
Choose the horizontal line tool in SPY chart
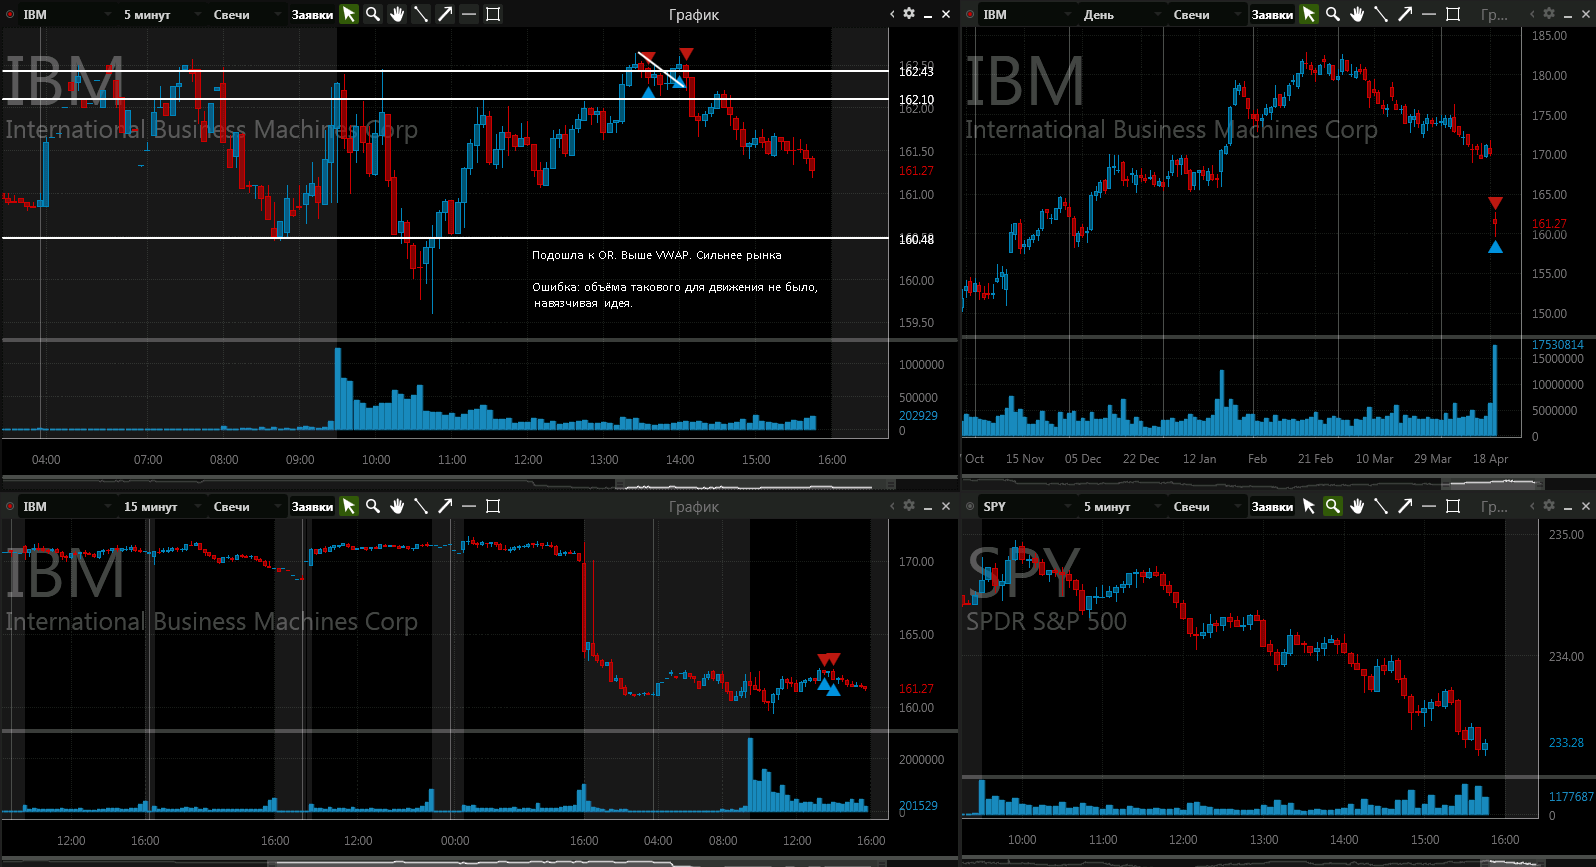[1429, 506]
